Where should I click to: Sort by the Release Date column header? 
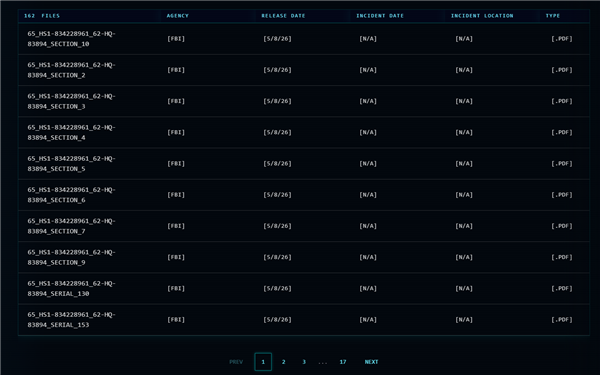point(283,16)
